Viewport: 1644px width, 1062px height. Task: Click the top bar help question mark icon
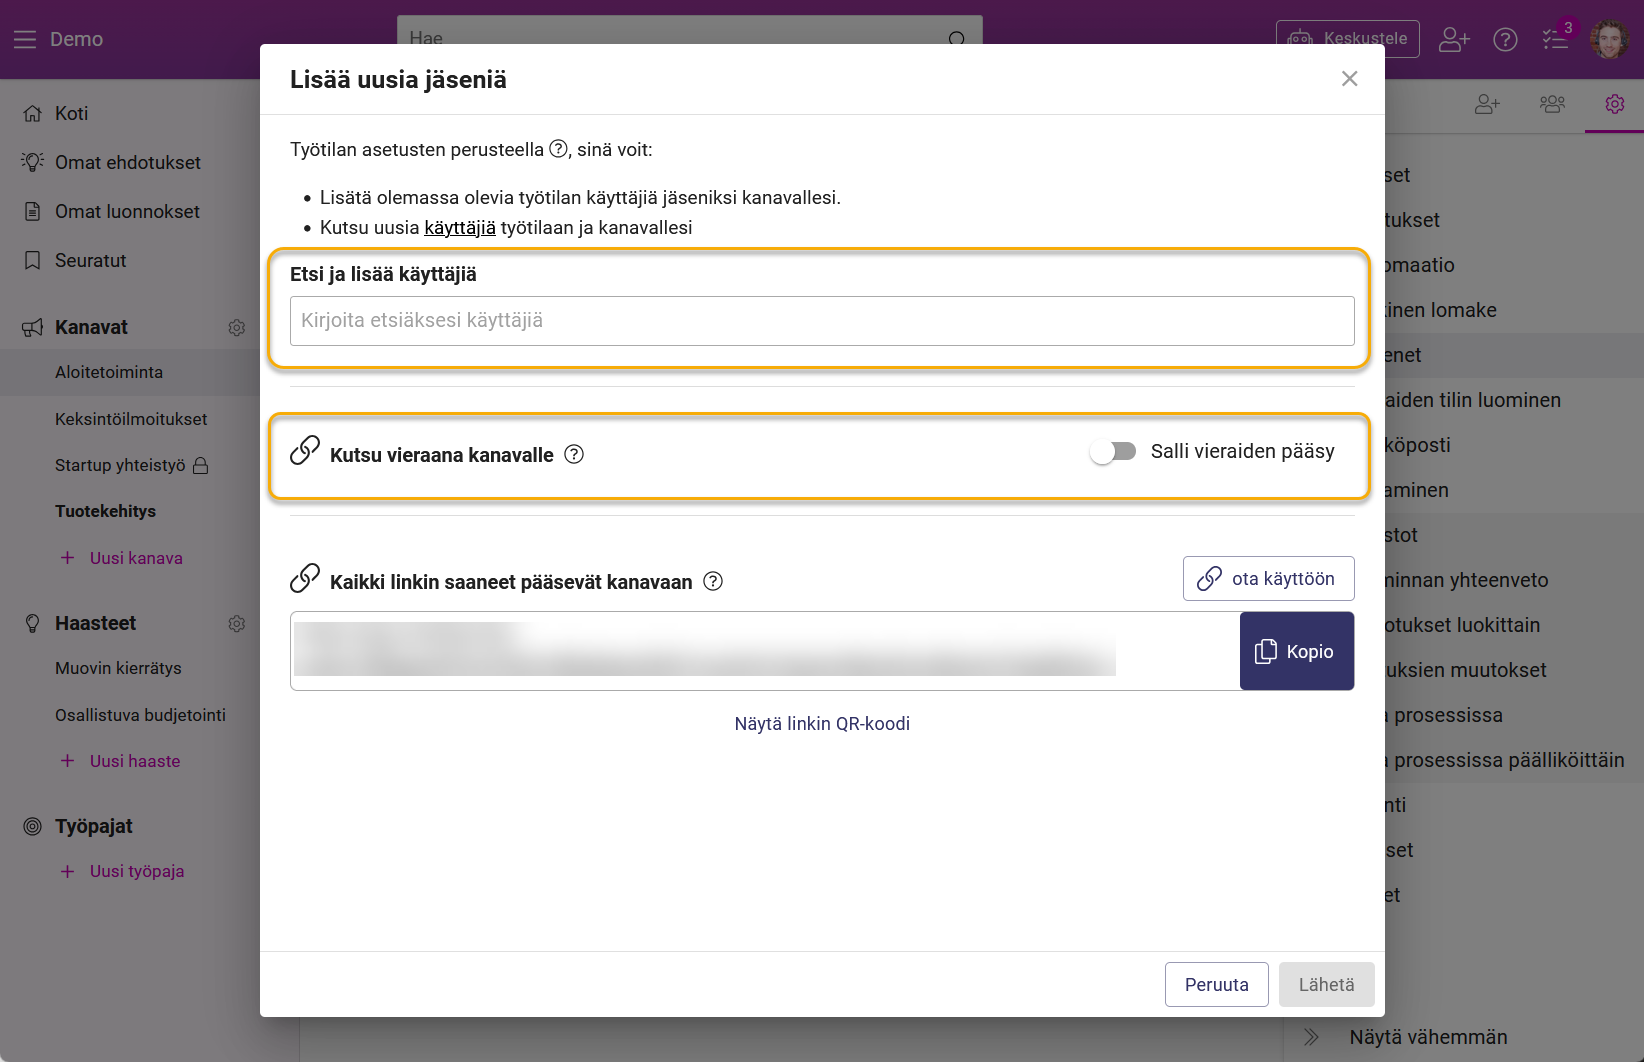1505,39
